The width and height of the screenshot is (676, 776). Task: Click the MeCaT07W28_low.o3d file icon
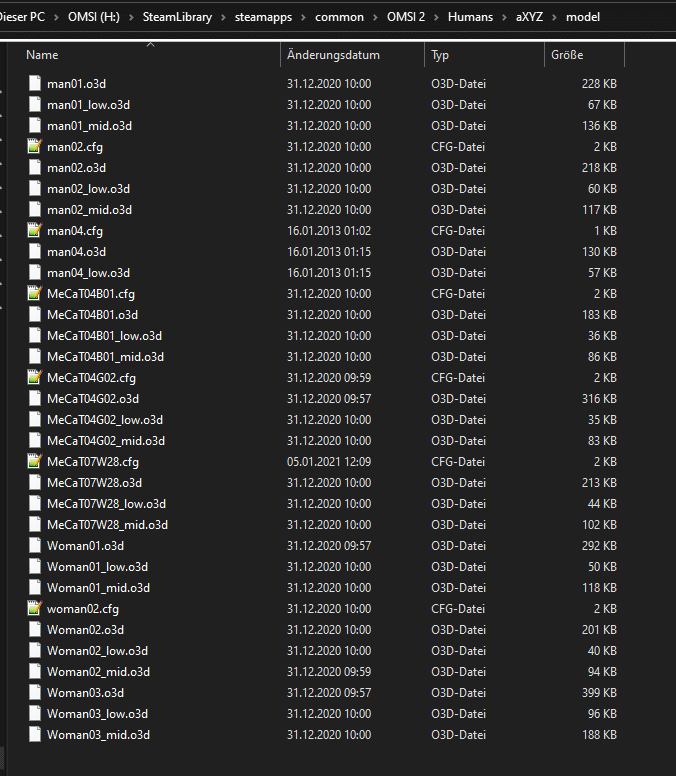tap(35, 504)
